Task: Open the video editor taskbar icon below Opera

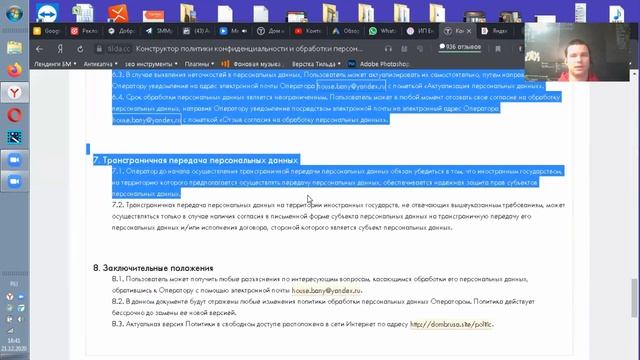Action: click(x=14, y=138)
